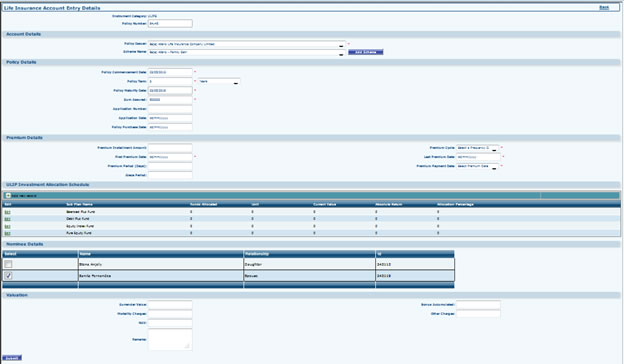
Task: Follow the Back link at top right
Action: [604, 8]
